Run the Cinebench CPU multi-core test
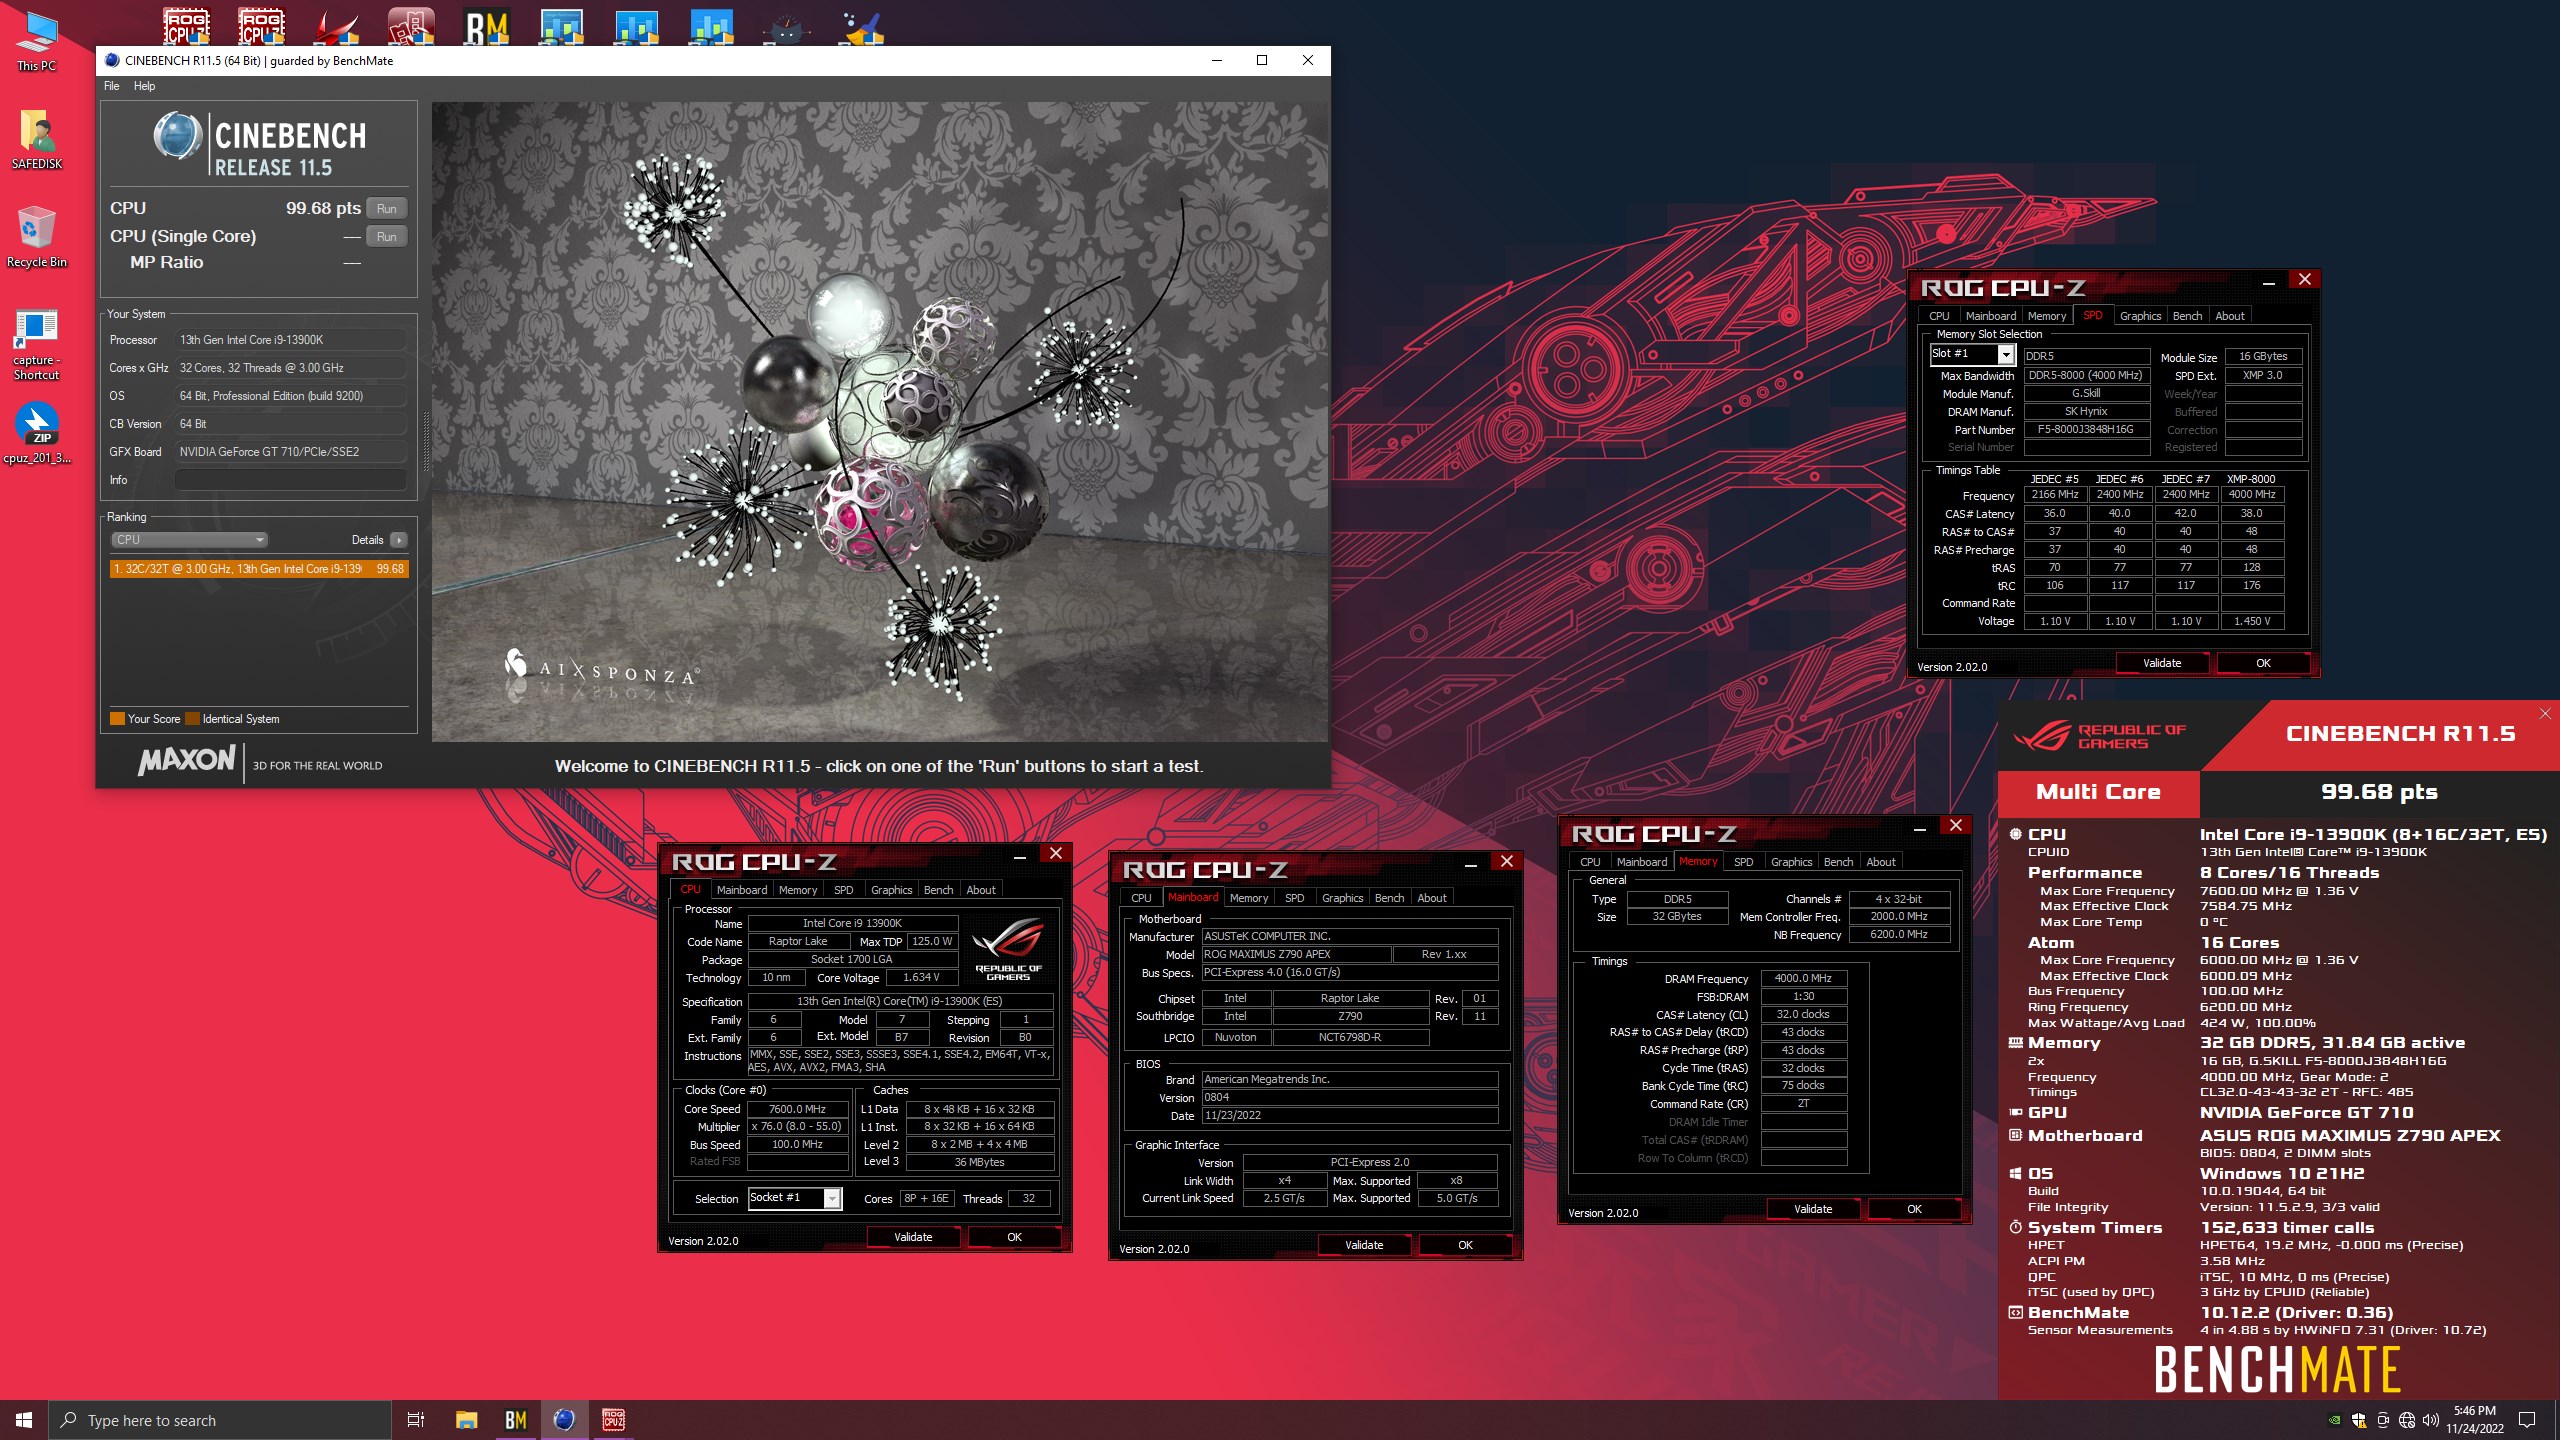The image size is (2560, 1440). [x=387, y=209]
